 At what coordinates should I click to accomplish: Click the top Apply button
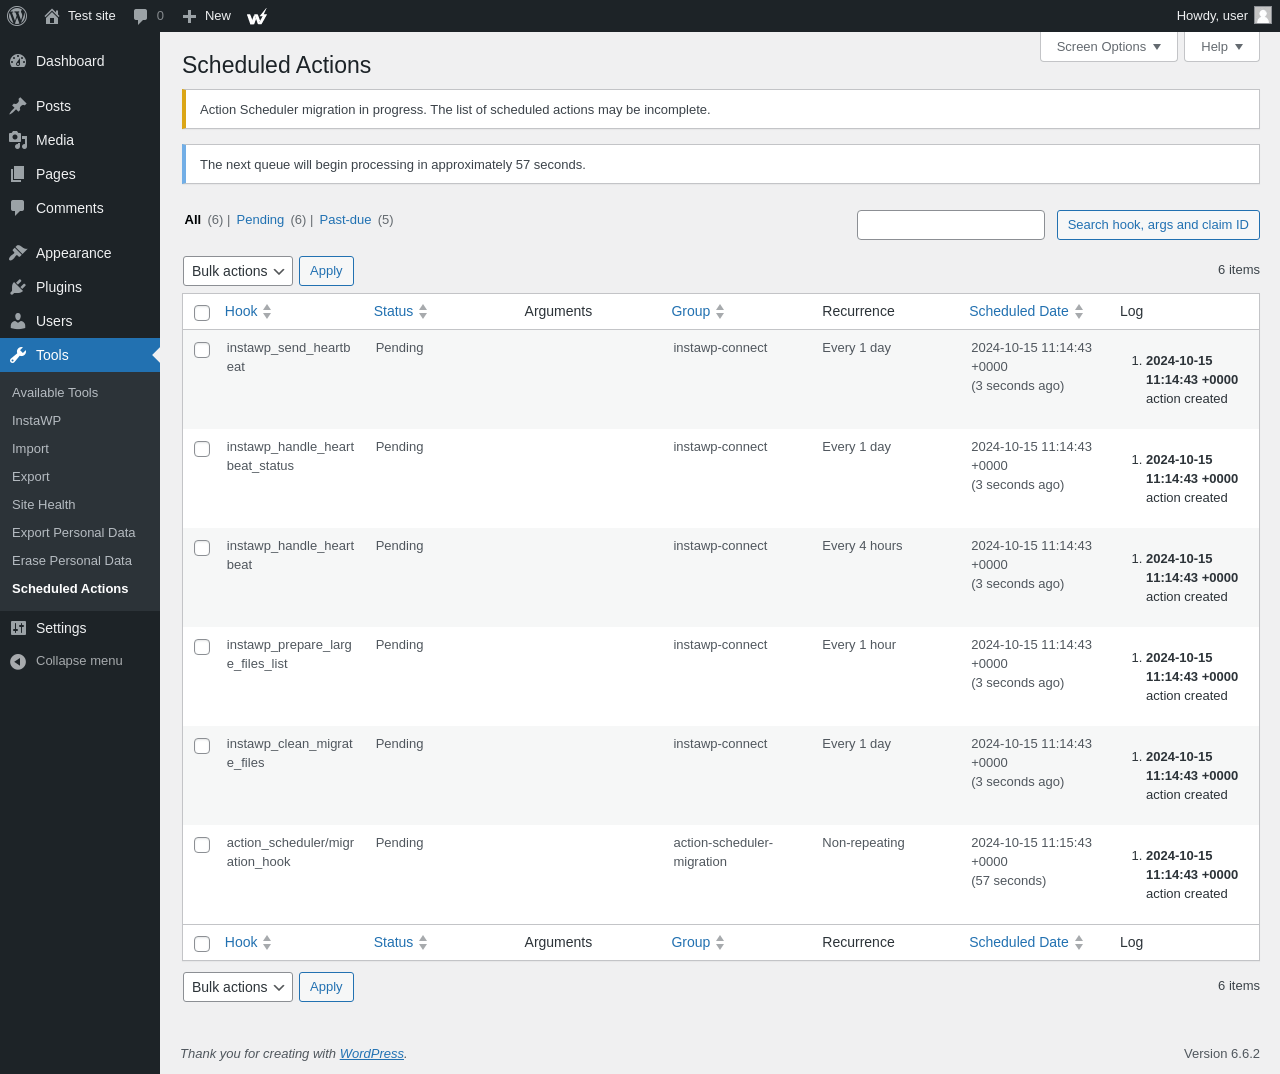tap(326, 271)
